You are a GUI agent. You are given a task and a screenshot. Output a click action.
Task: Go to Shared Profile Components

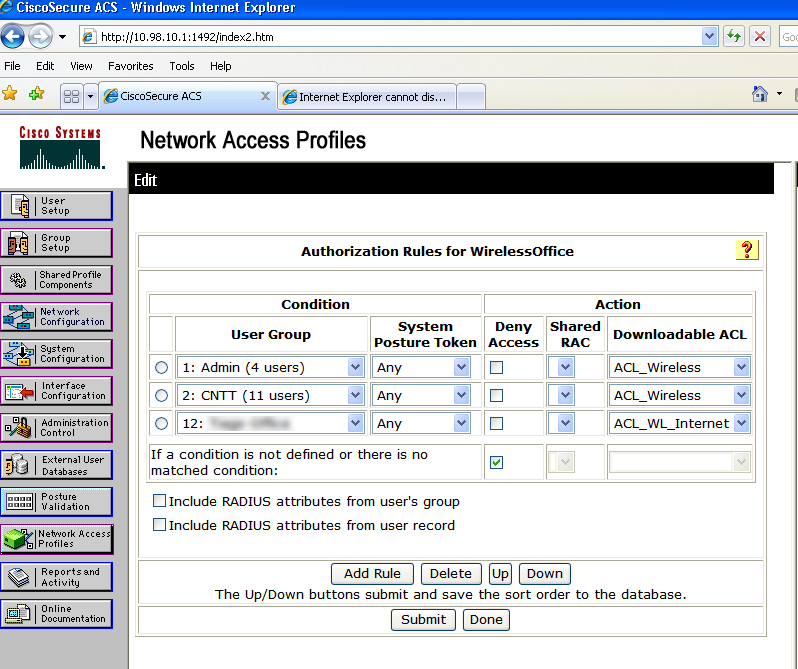click(x=56, y=280)
